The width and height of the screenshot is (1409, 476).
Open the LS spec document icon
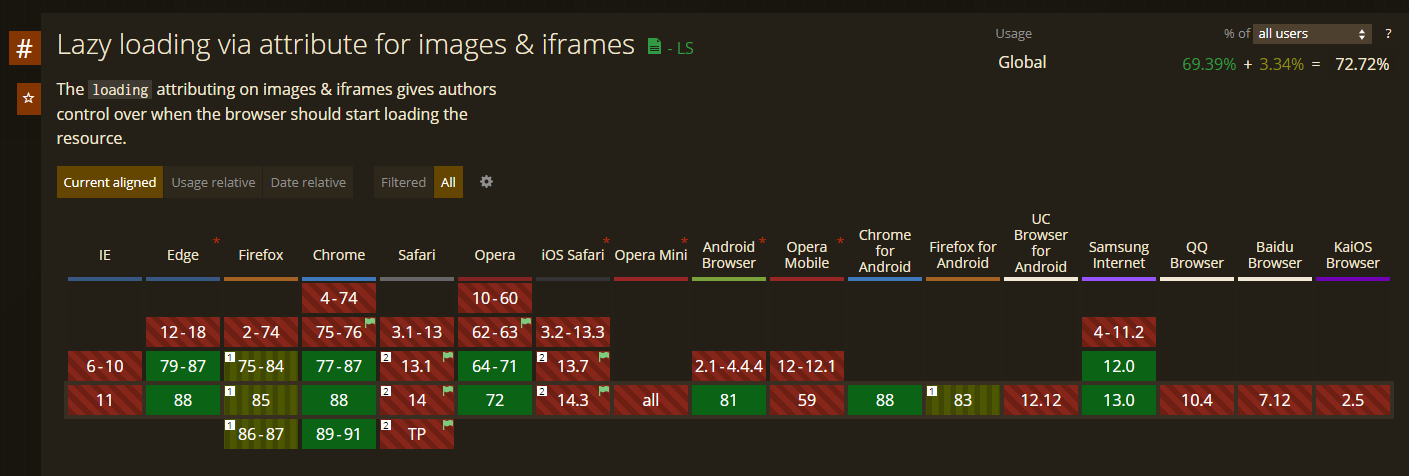[654, 46]
